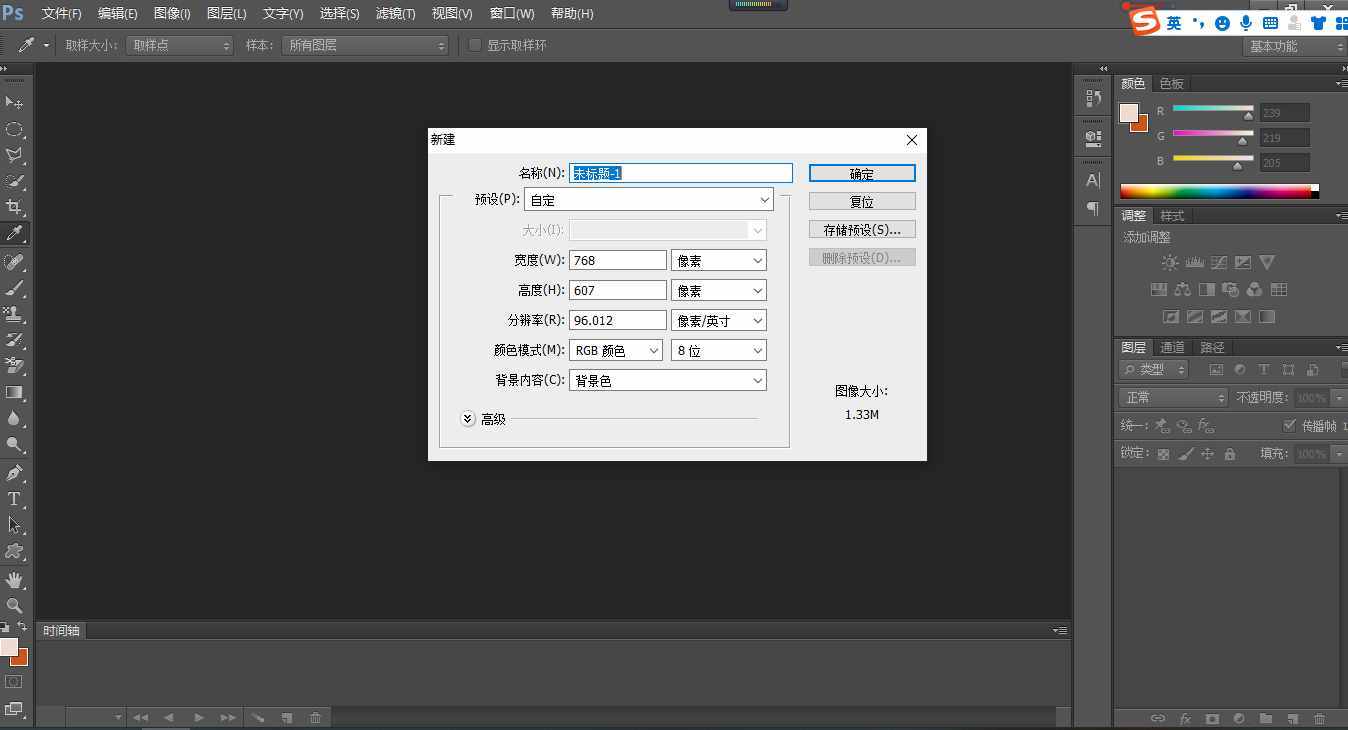This screenshot has height=730, width=1348.
Task: Select the Hand tool
Action: (14, 580)
